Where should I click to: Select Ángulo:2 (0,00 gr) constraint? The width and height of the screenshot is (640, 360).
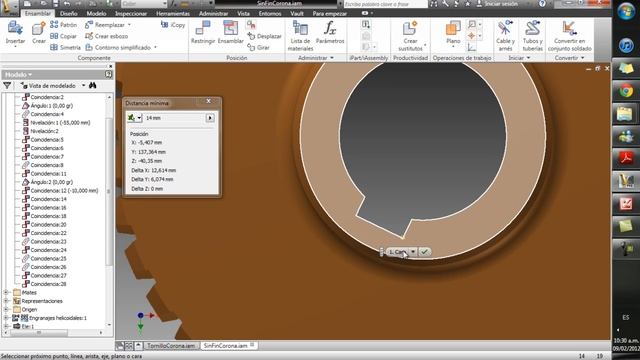[x=47, y=182]
